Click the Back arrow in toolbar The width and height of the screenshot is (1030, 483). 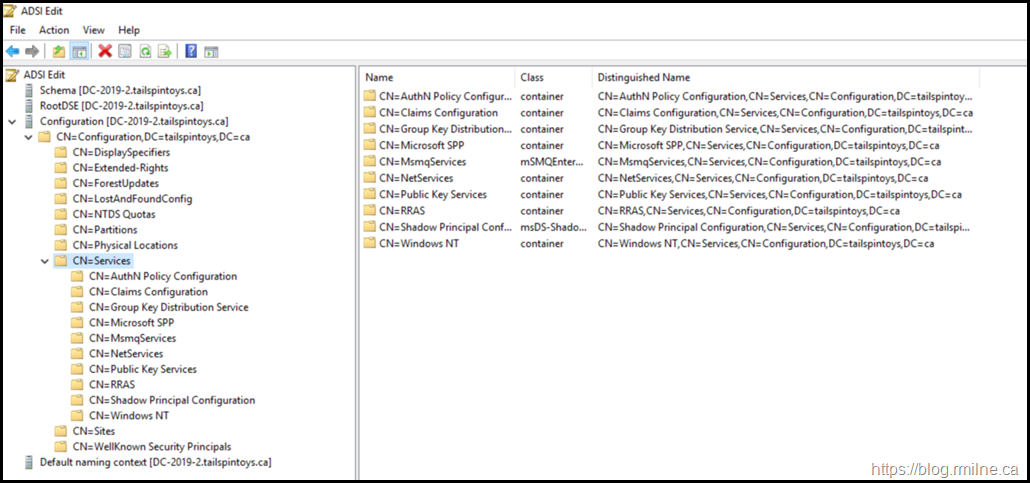[12, 51]
